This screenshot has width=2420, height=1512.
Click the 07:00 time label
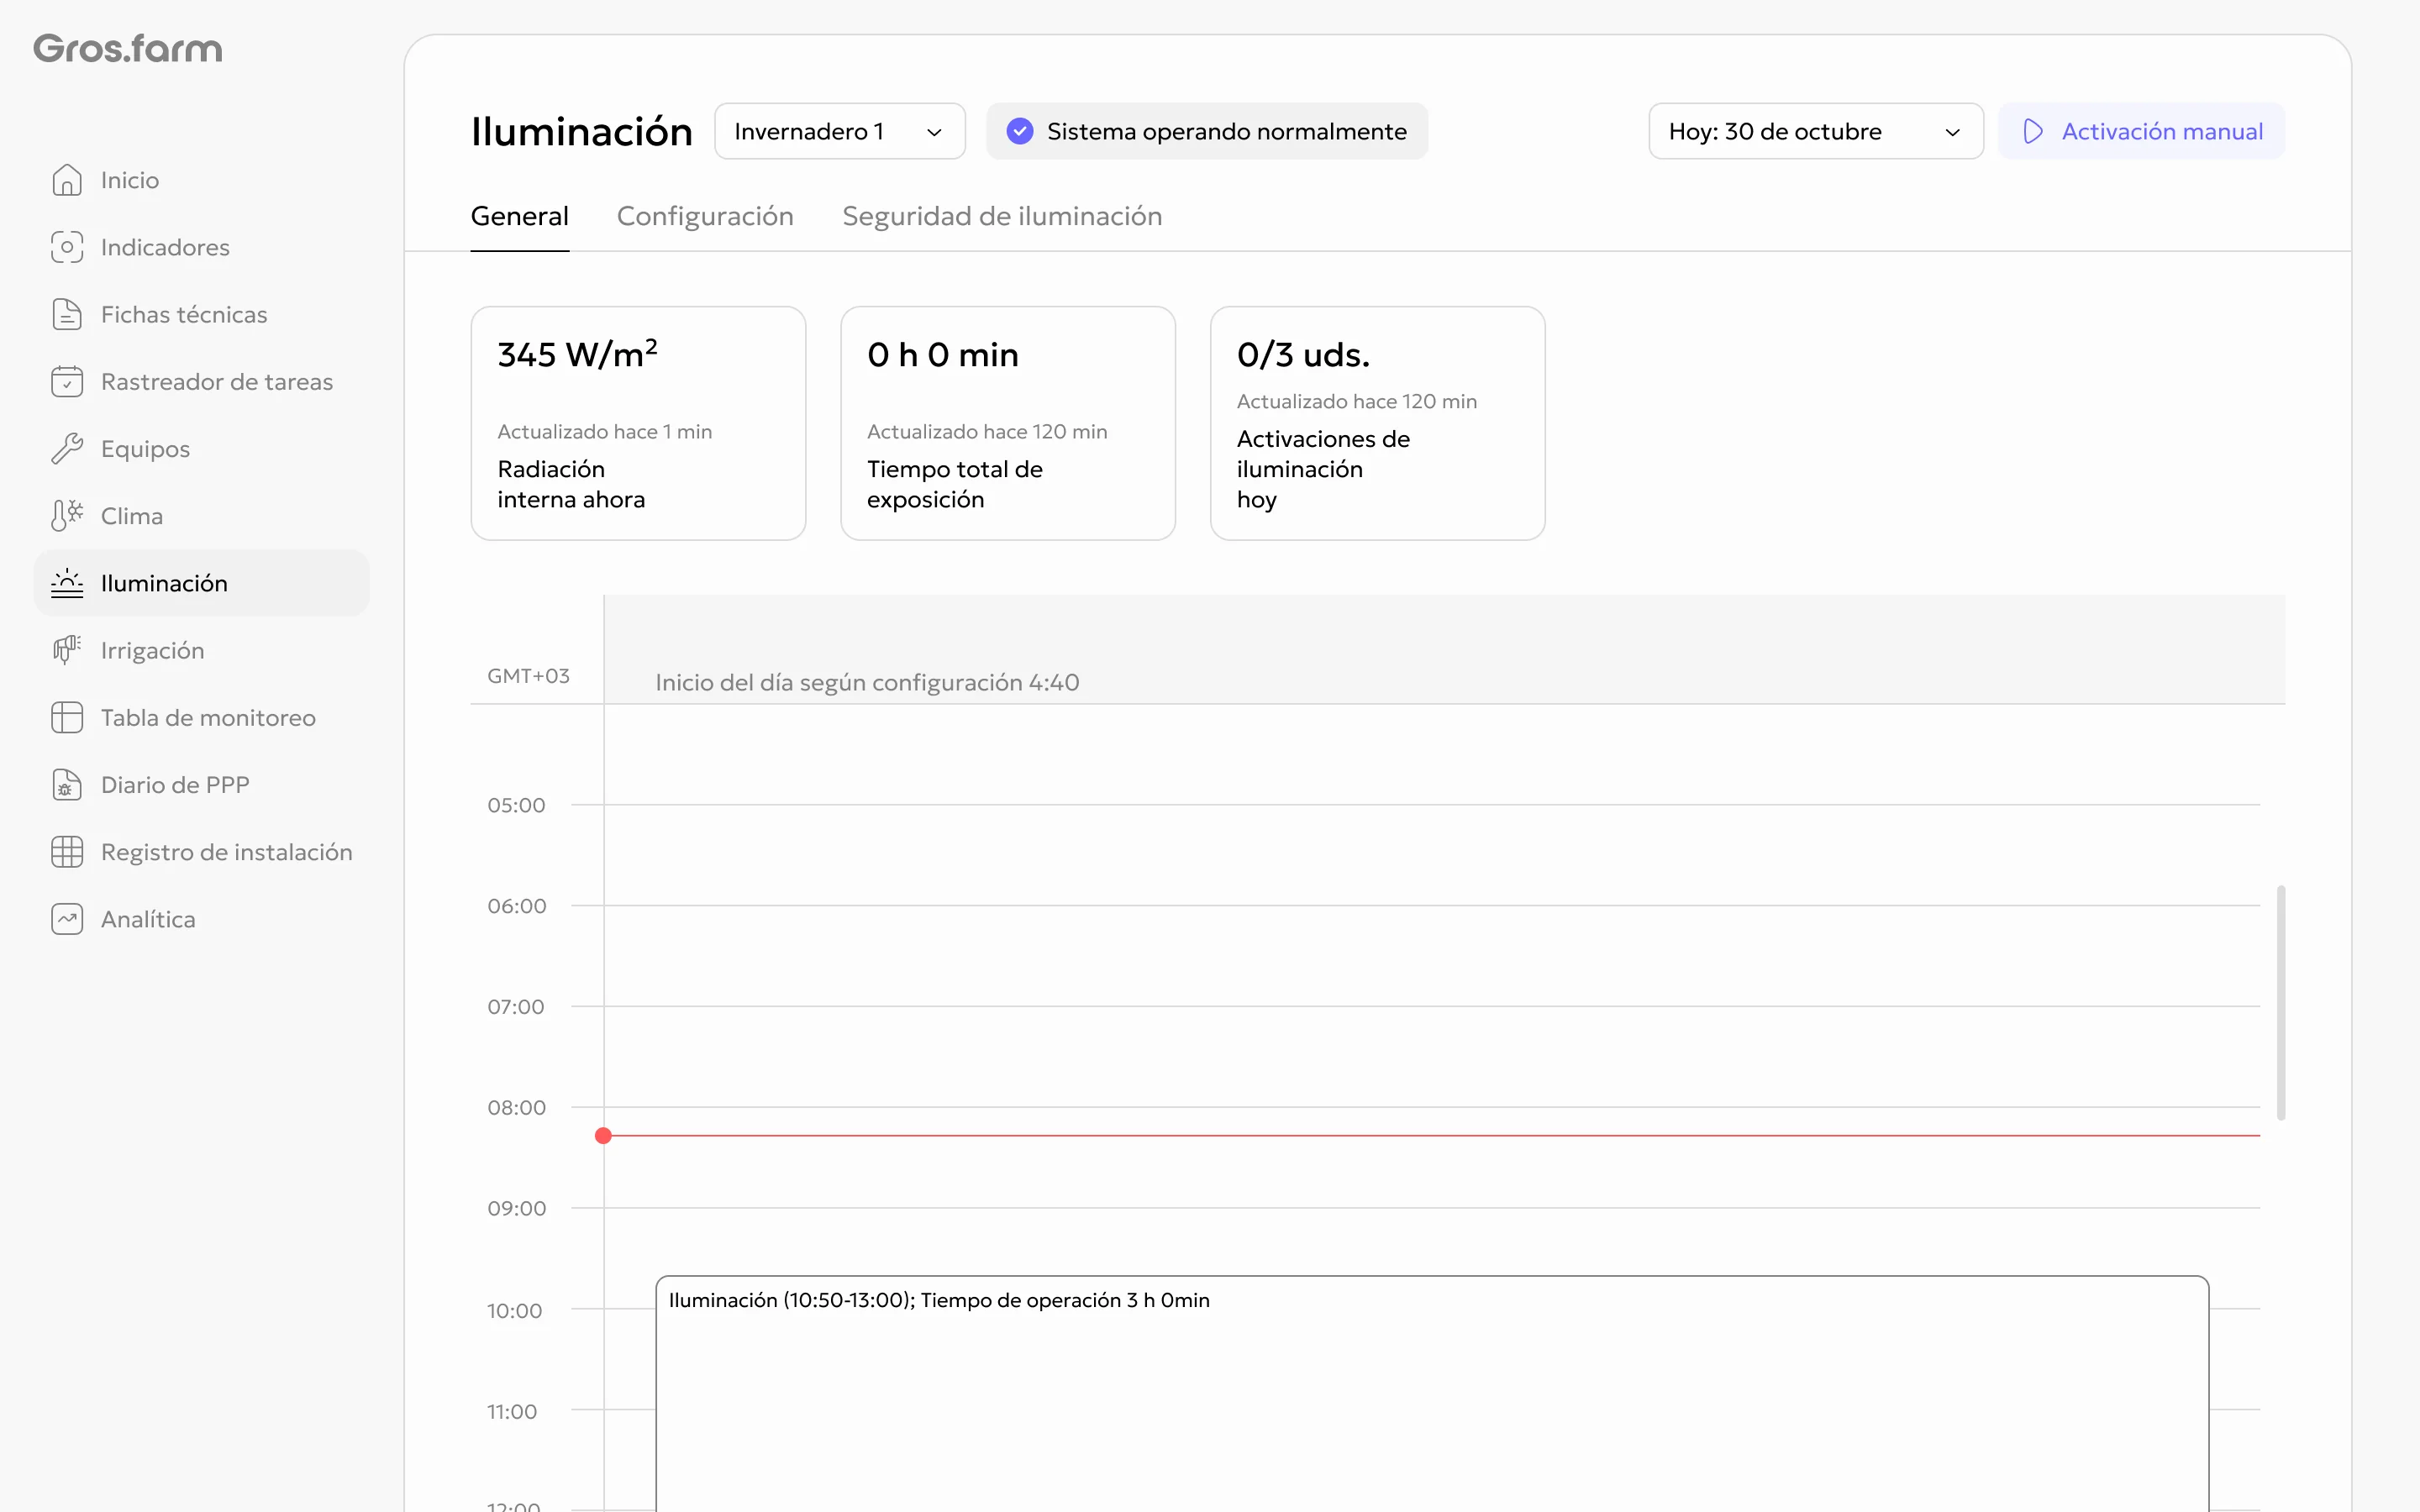516,1007
